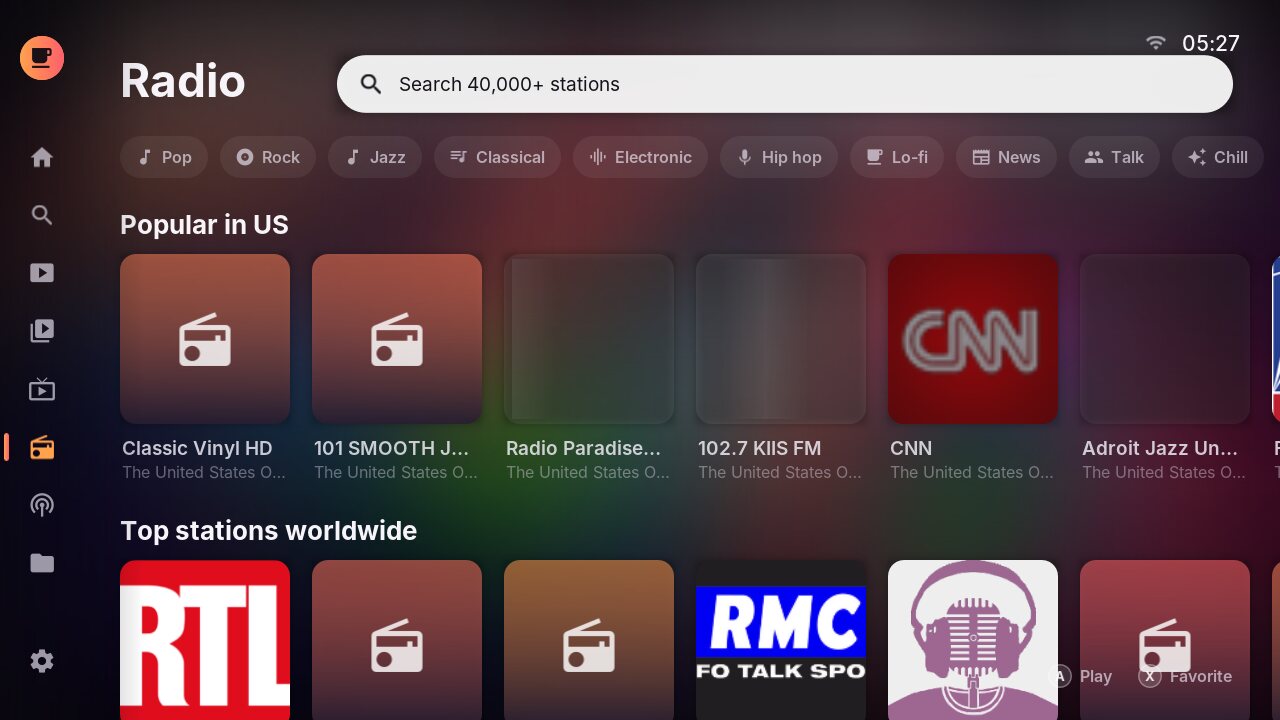1280x720 pixels.
Task: Play the Classic Vinyl HD station tile
Action: 205,338
